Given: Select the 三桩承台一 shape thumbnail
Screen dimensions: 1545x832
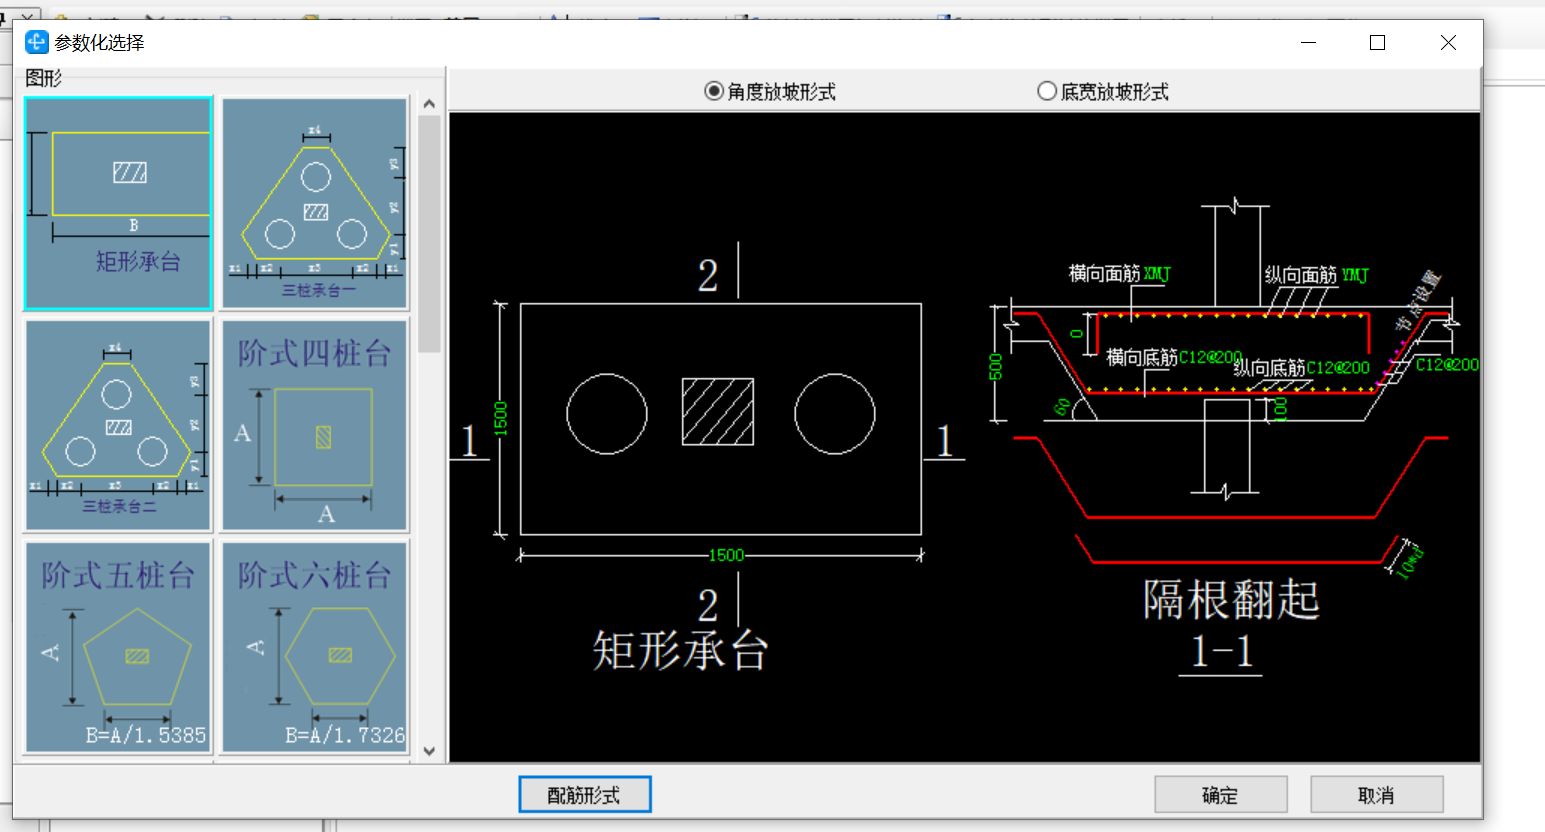Looking at the screenshot, I should point(315,203).
